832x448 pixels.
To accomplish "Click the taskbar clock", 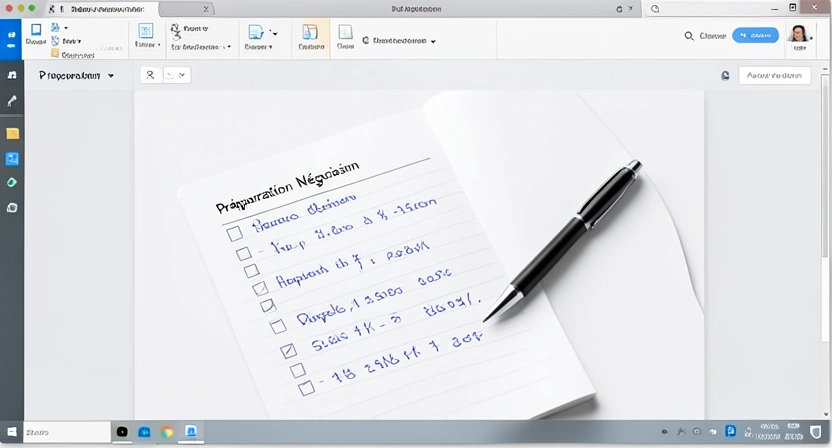I will tap(780, 431).
